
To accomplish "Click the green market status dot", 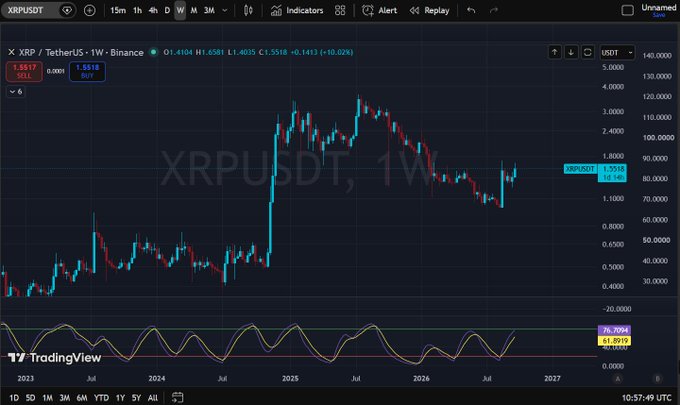I will point(153,52).
